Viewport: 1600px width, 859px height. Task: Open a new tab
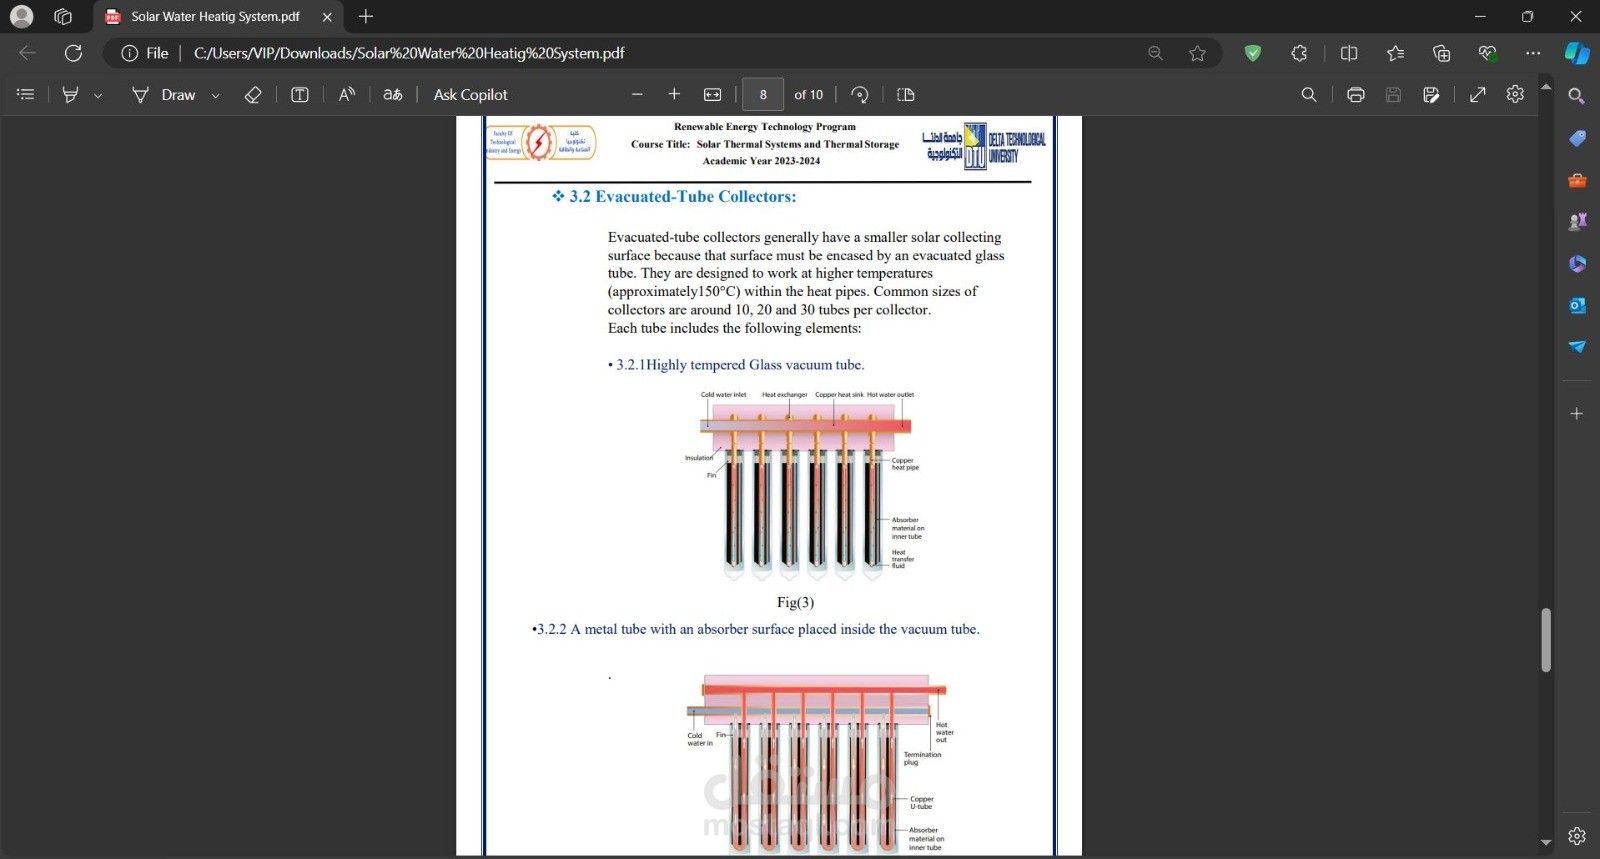point(366,16)
